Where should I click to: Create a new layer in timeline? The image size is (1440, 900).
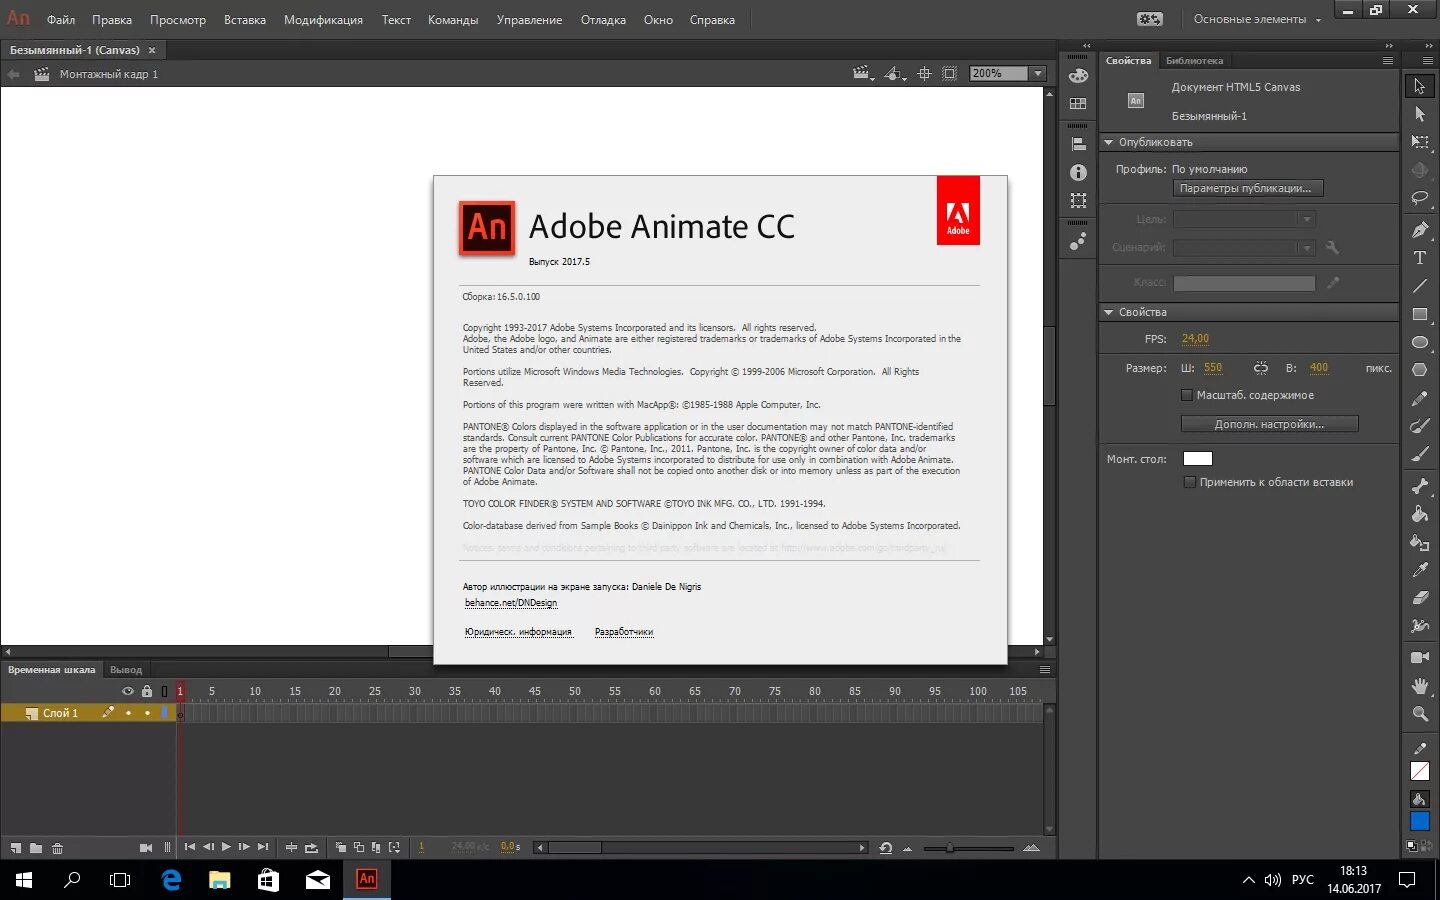pyautogui.click(x=15, y=848)
